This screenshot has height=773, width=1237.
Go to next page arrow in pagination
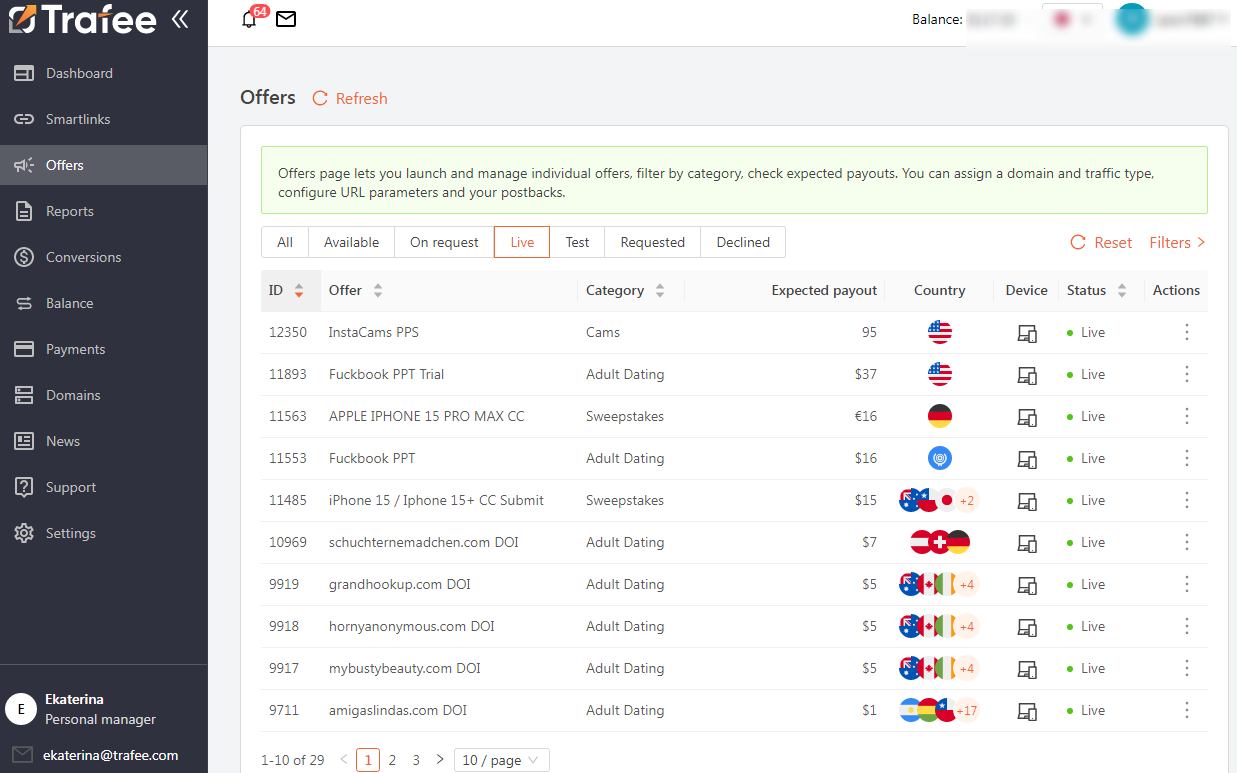440,760
